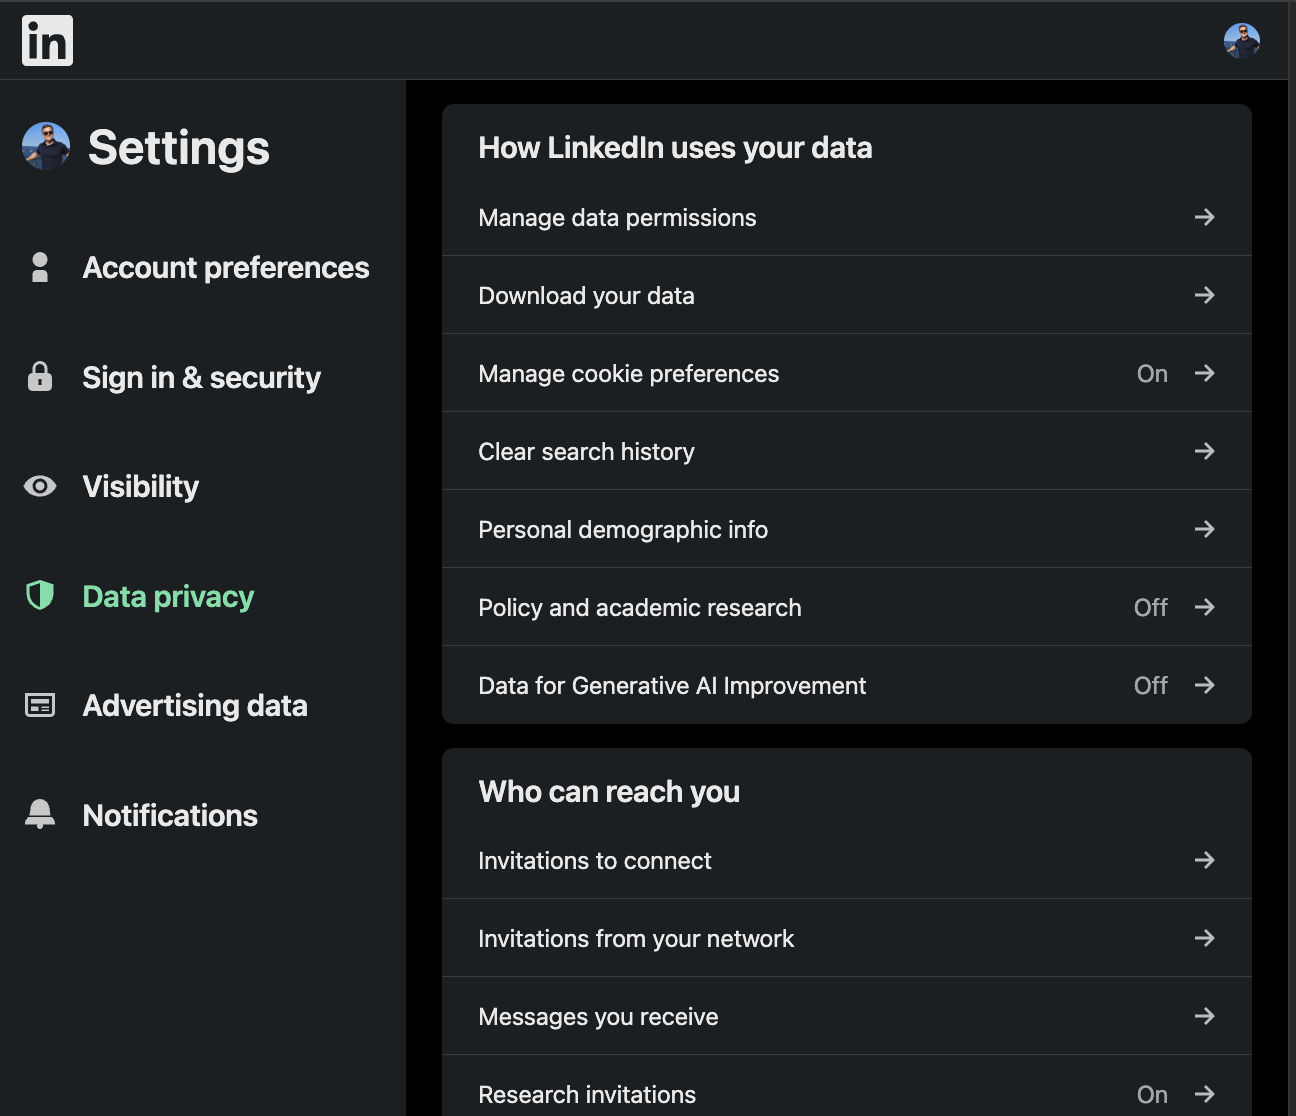Click Clear search history
This screenshot has height=1116, width=1296.
586,451
